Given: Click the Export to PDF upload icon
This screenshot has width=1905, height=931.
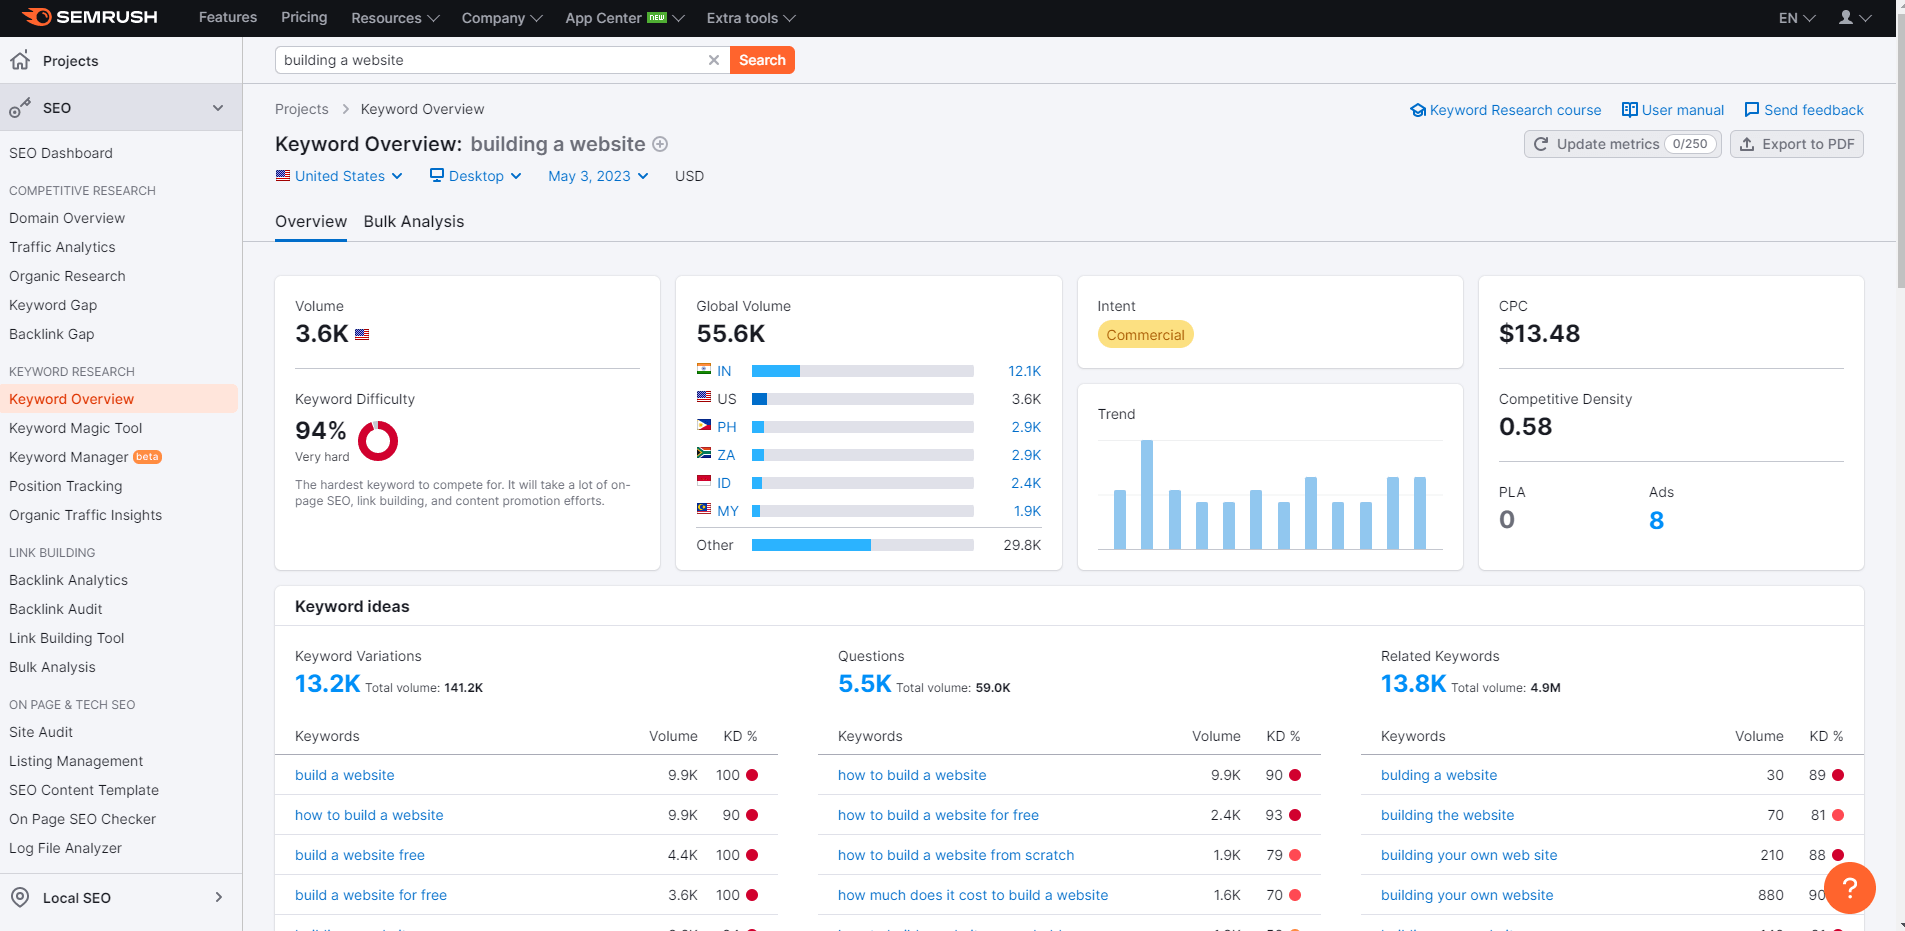Looking at the screenshot, I should tap(1747, 144).
